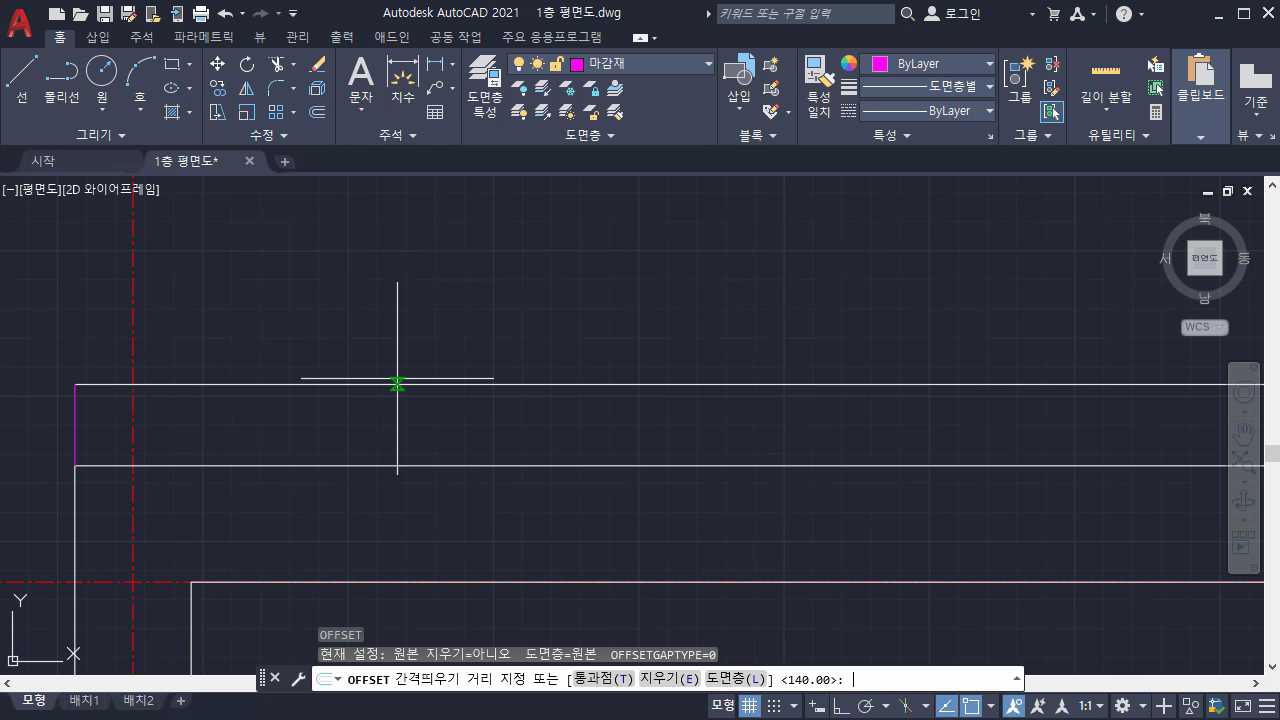Click the Dimension (치수) tool
The width and height of the screenshot is (1280, 720).
[402, 80]
